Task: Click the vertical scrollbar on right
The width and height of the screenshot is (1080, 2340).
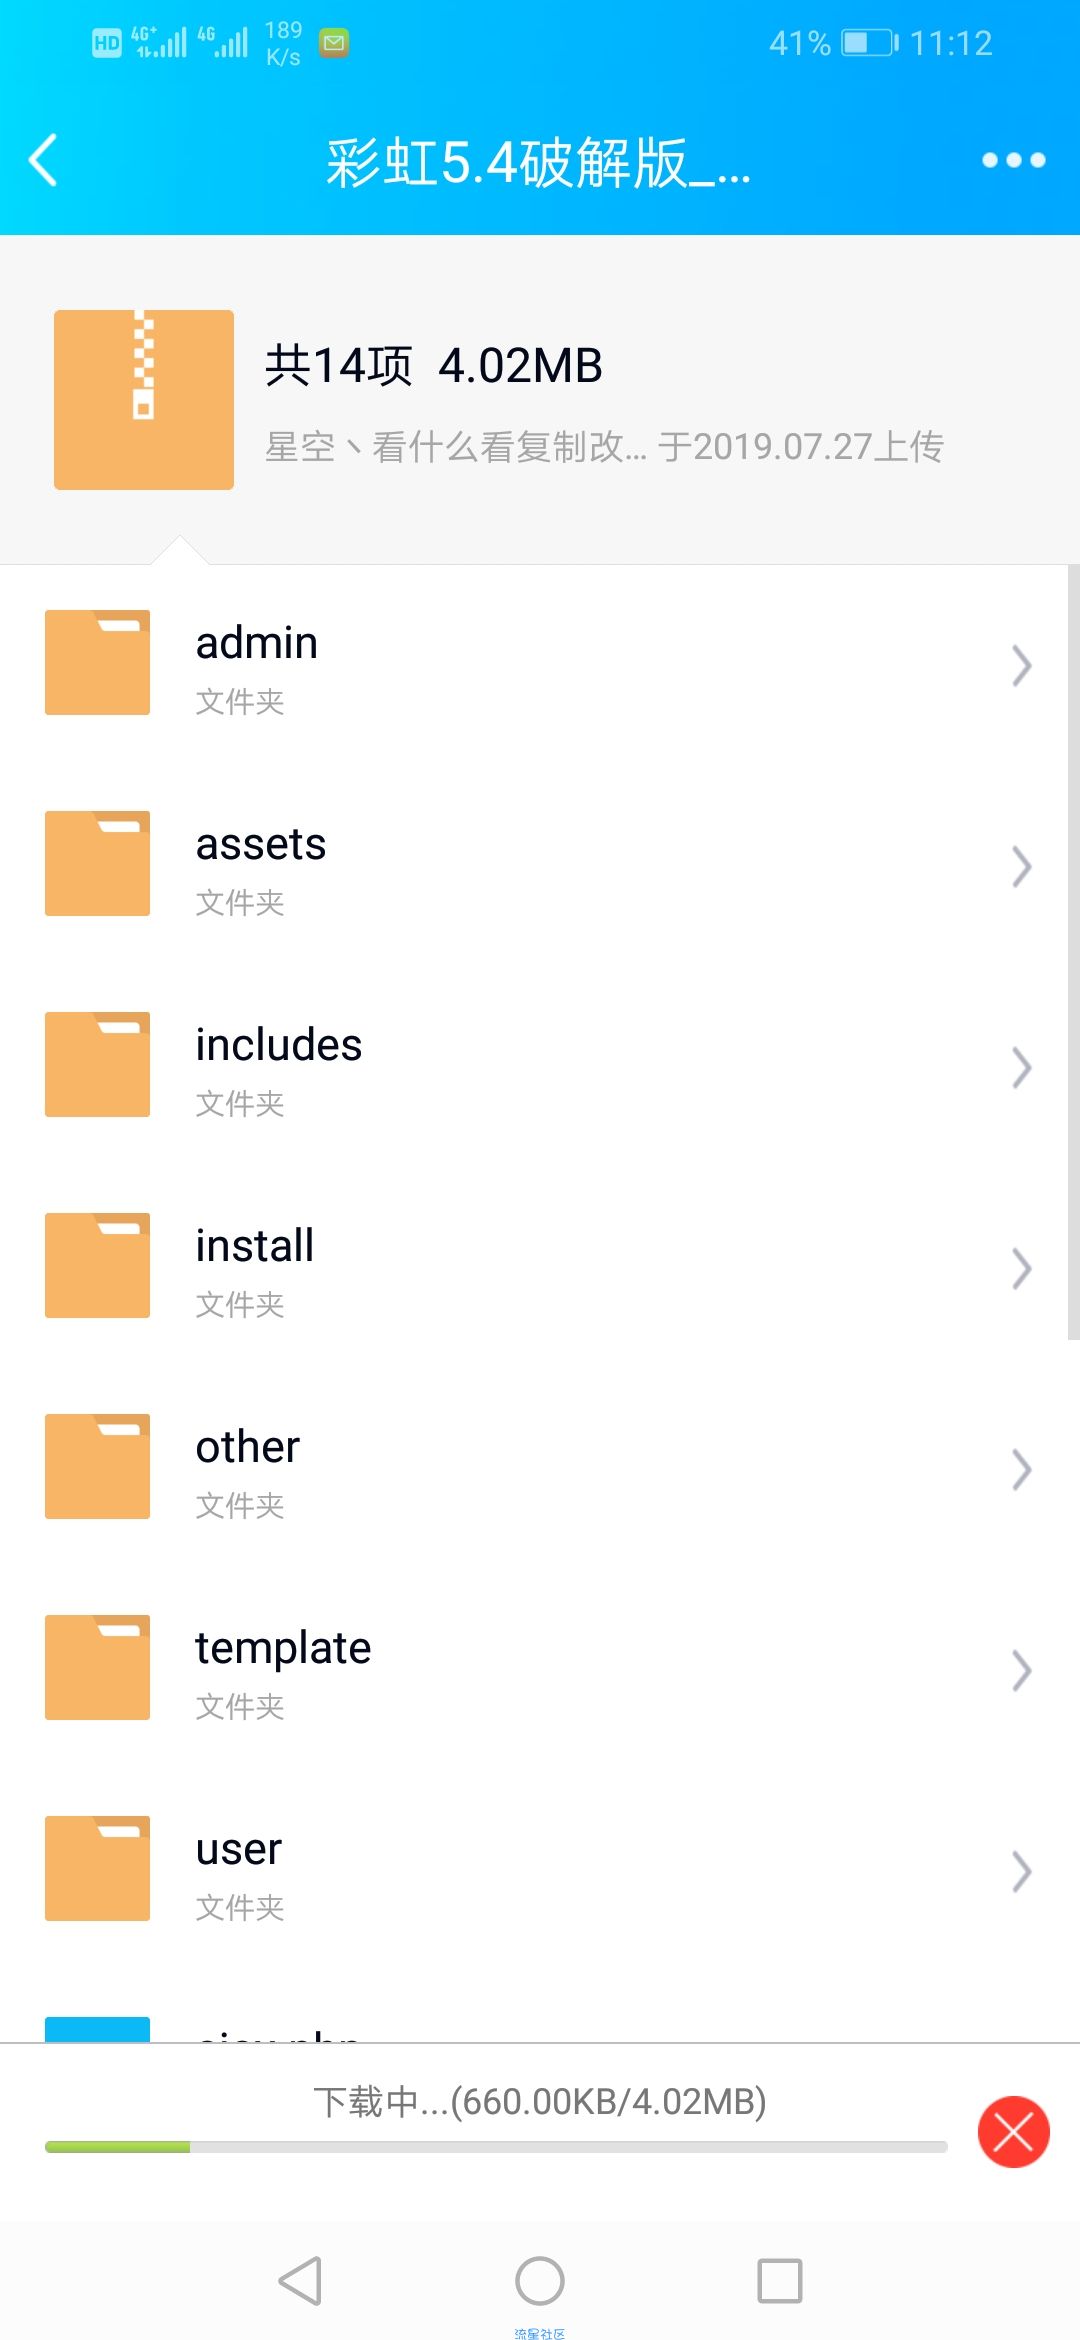Action: (1073, 952)
